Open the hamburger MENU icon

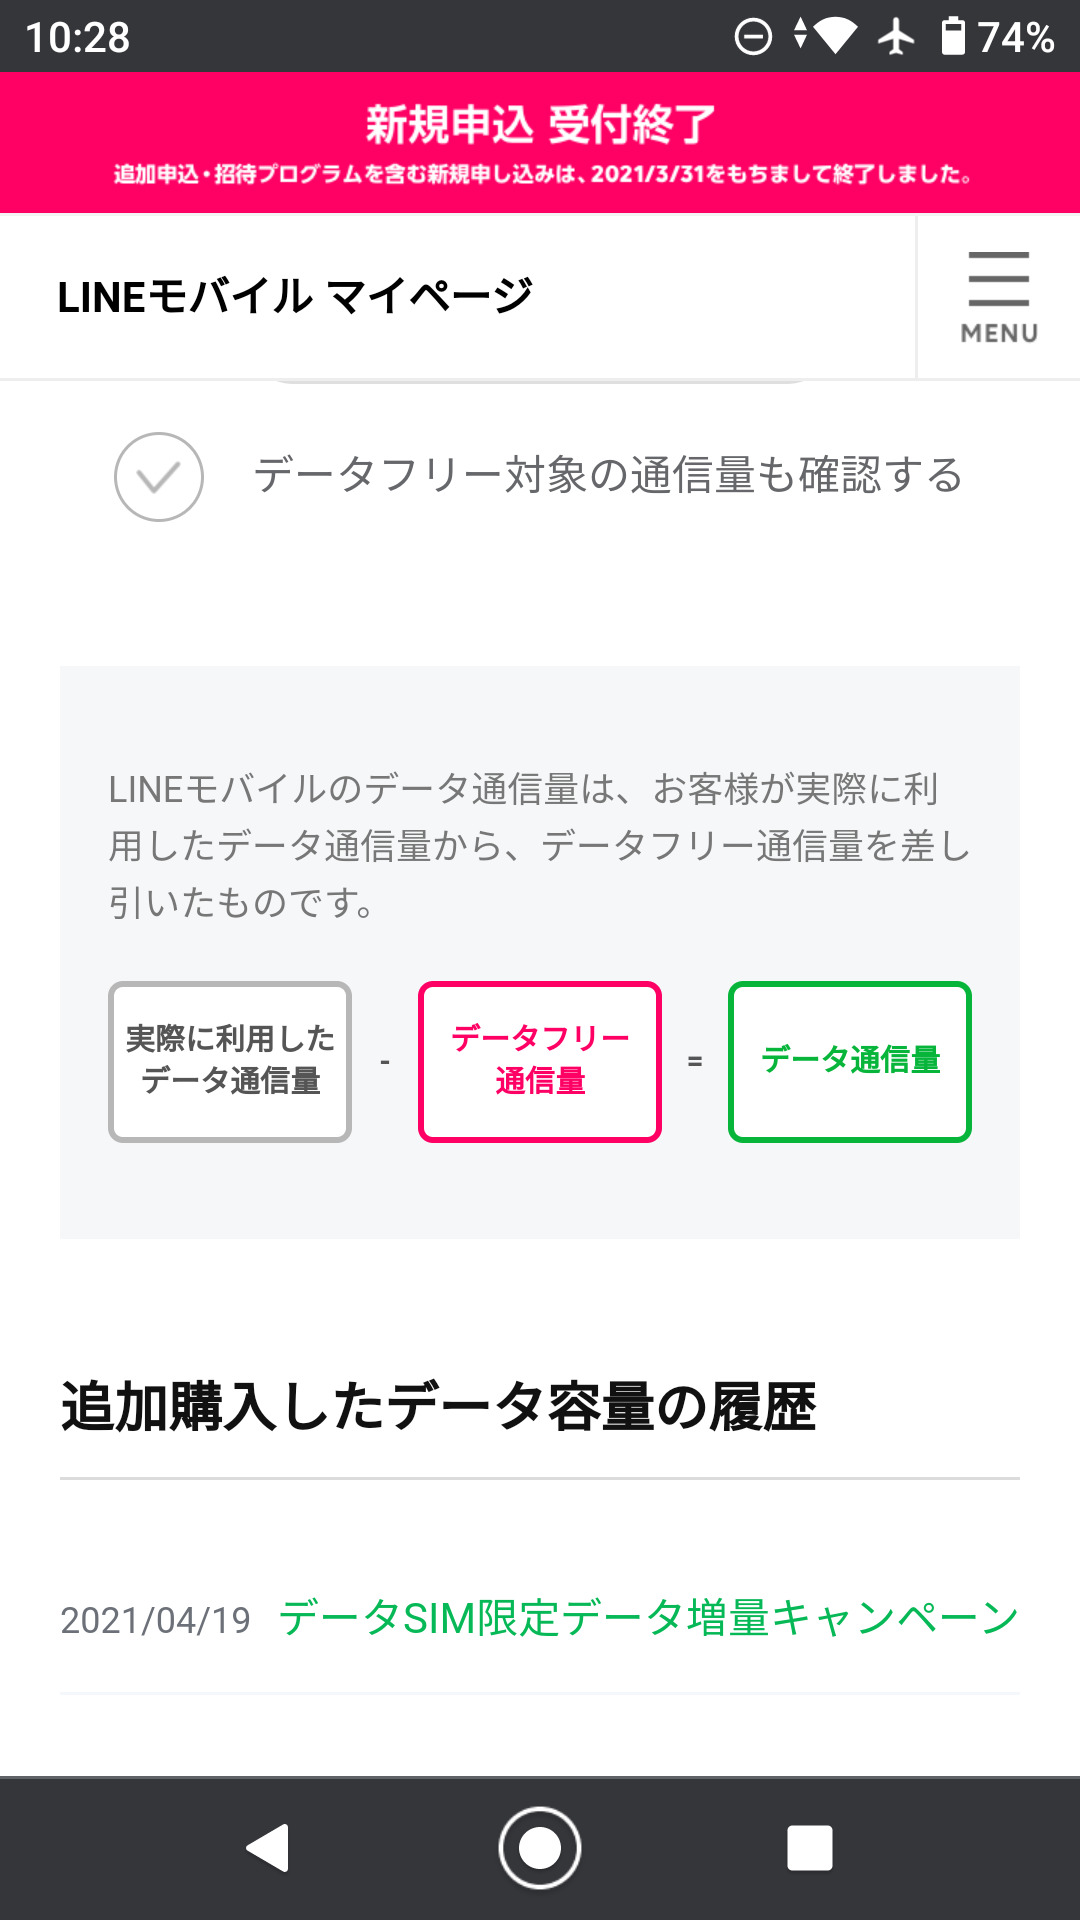click(x=998, y=297)
